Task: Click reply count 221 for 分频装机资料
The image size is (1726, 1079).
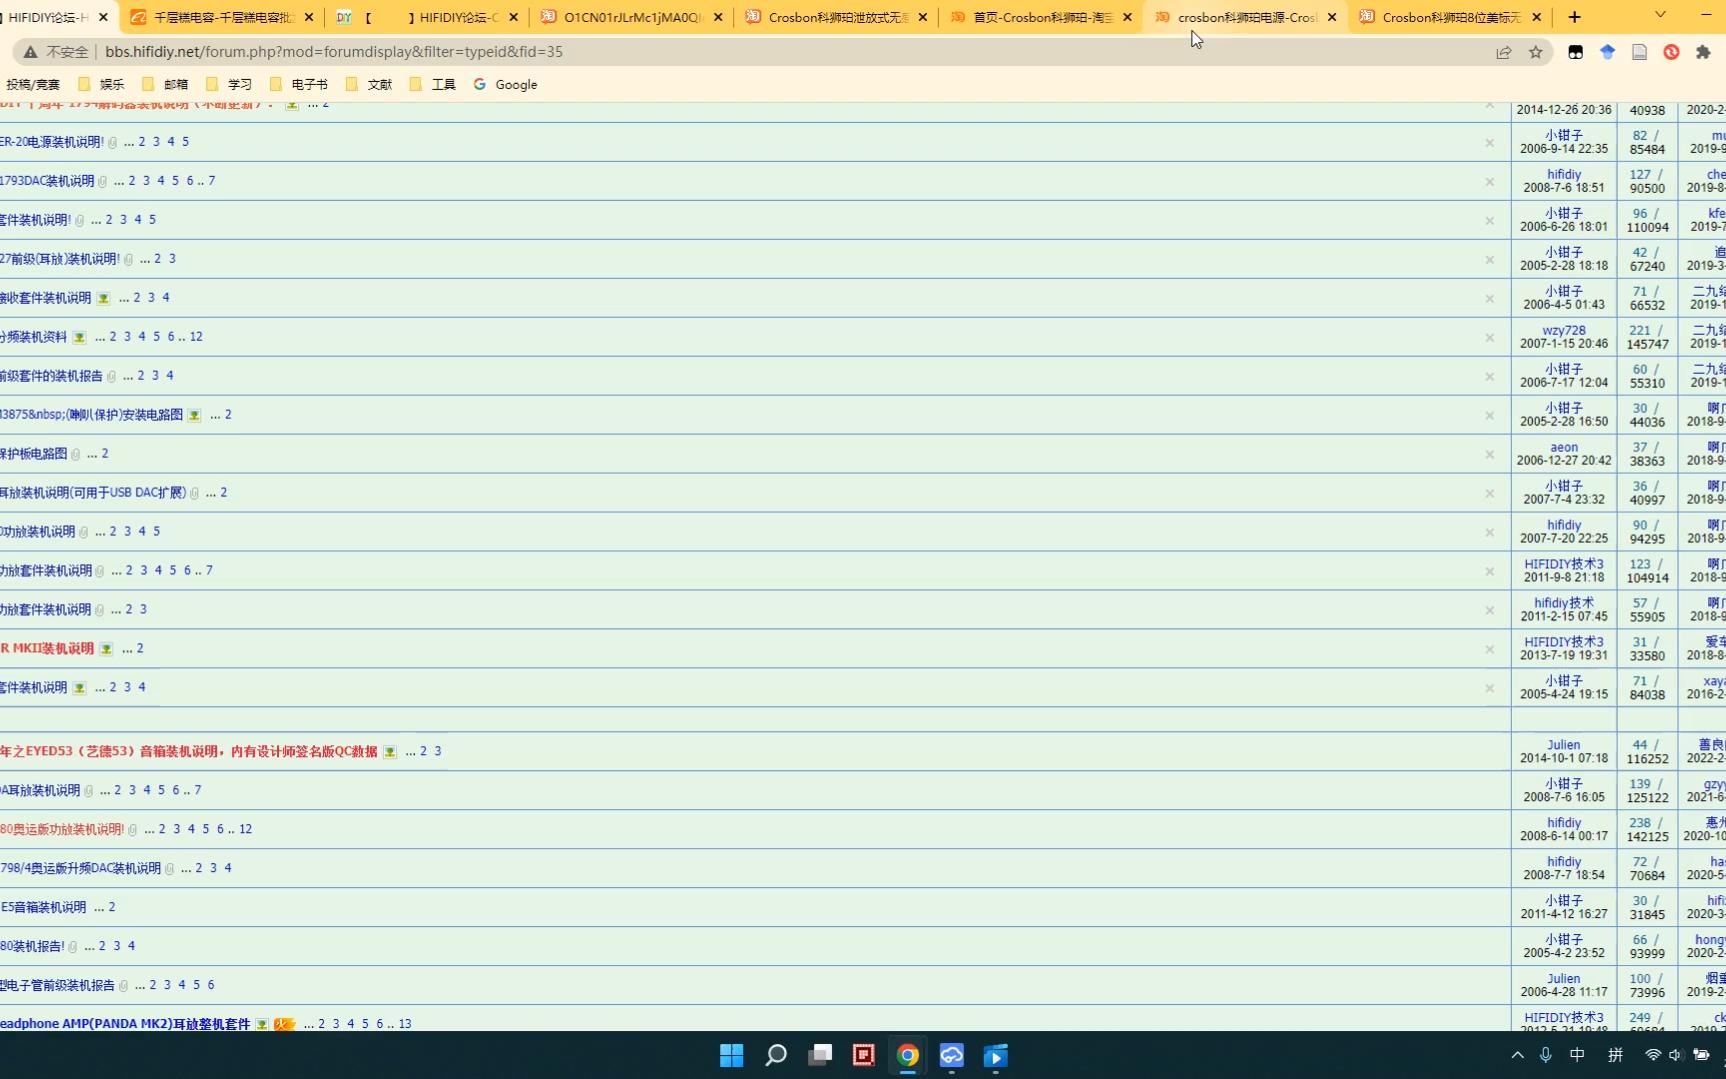Action: (x=1640, y=330)
